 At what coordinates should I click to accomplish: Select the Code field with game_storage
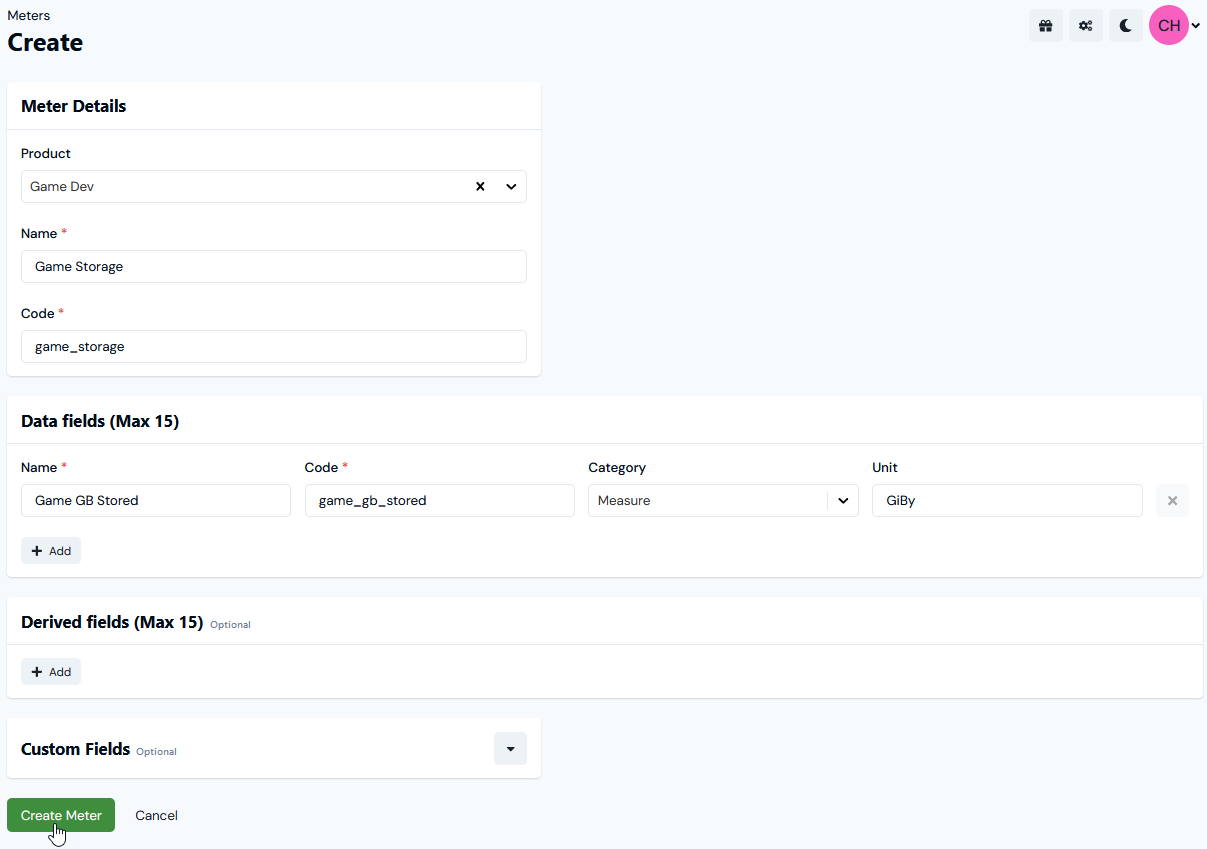274,346
